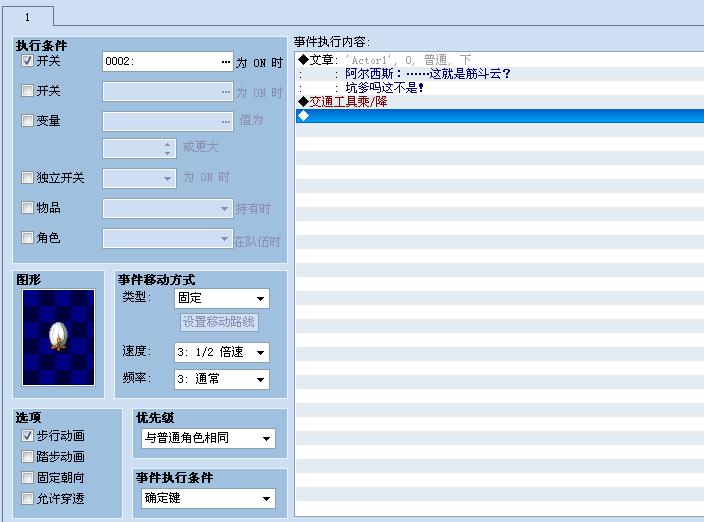Check the 允许穿透 option

(27, 498)
